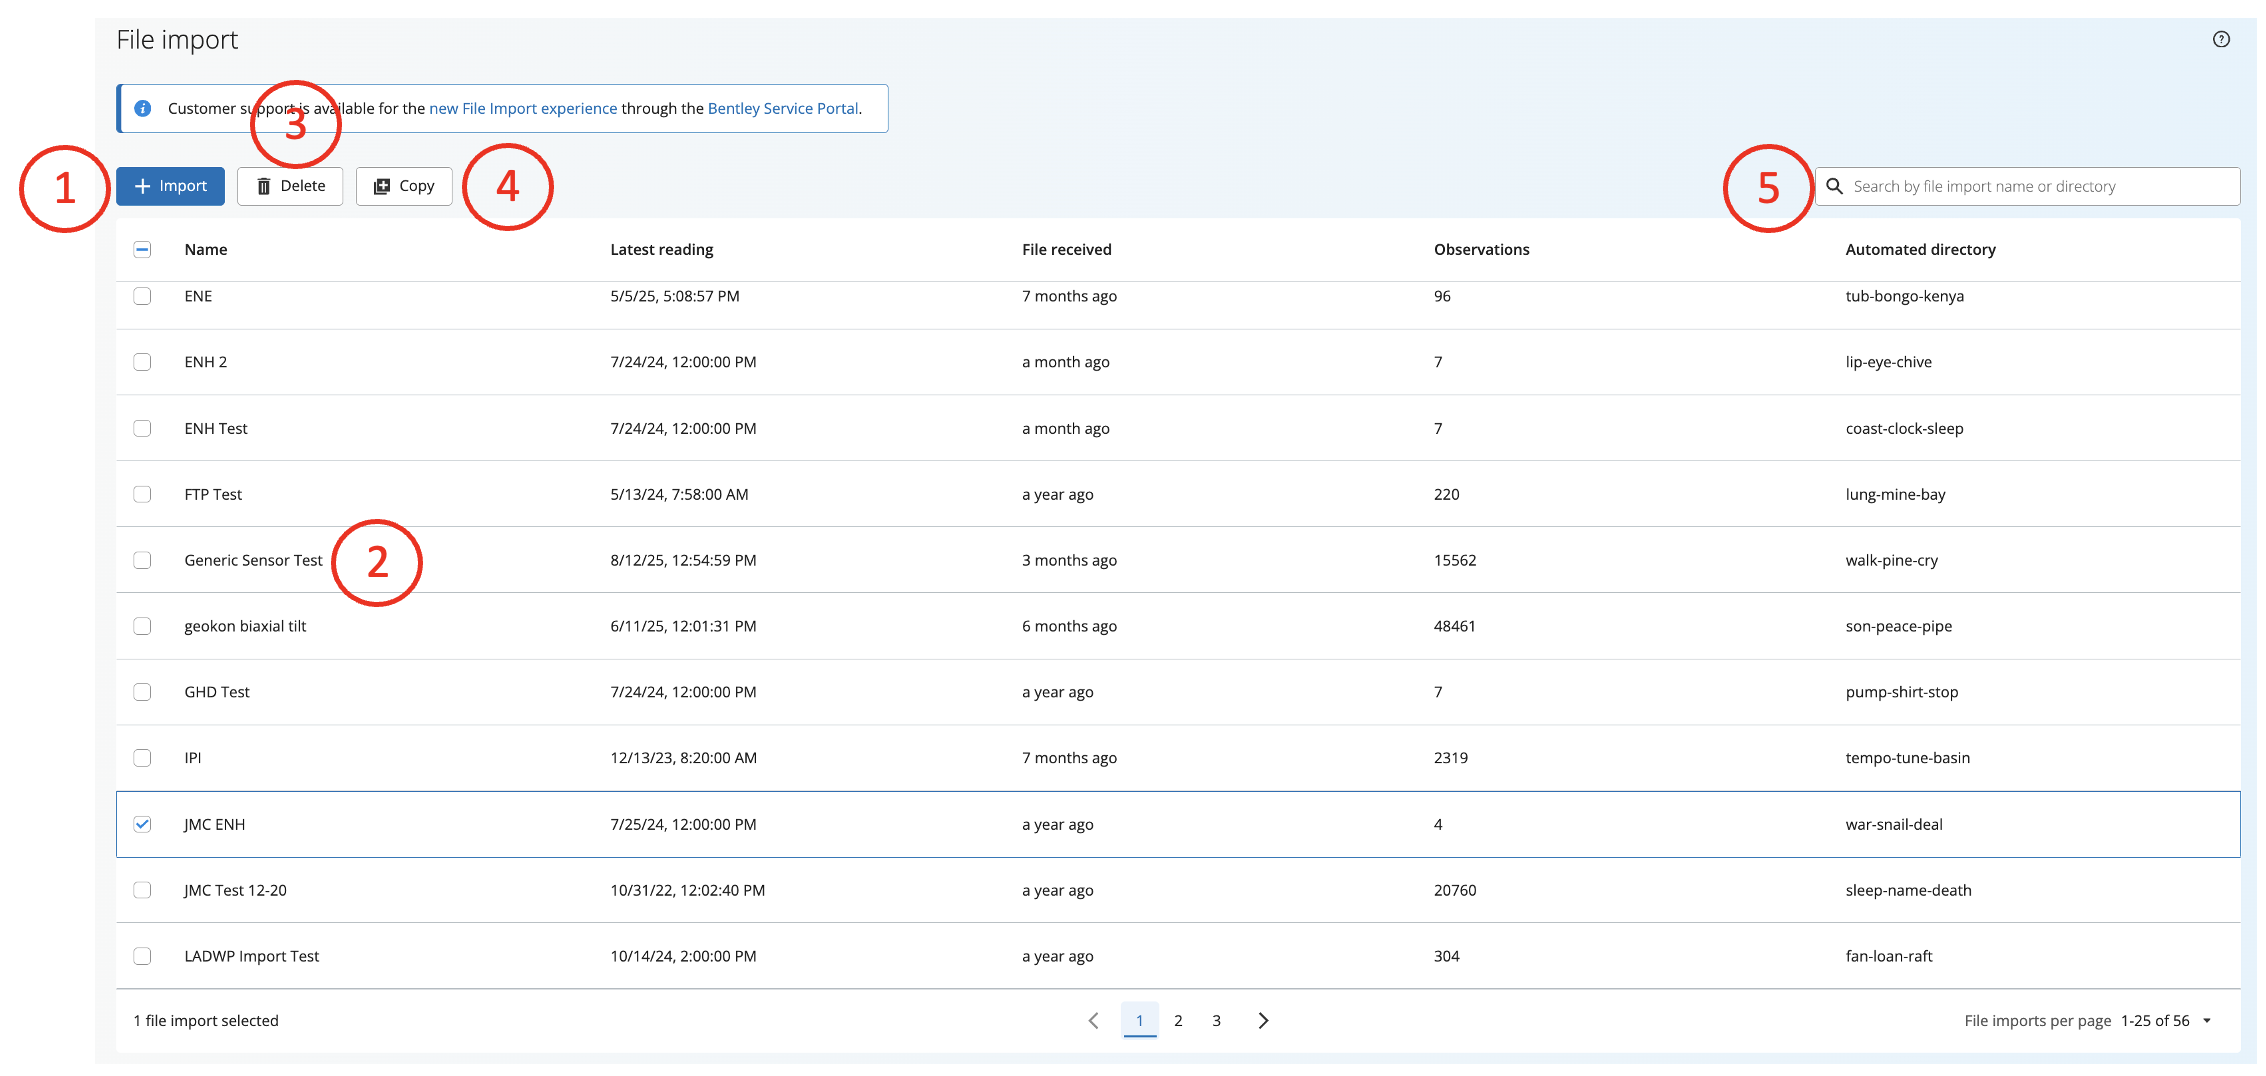
Task: Uncheck the JMC ENH row checkbox
Action: pyautogui.click(x=142, y=825)
